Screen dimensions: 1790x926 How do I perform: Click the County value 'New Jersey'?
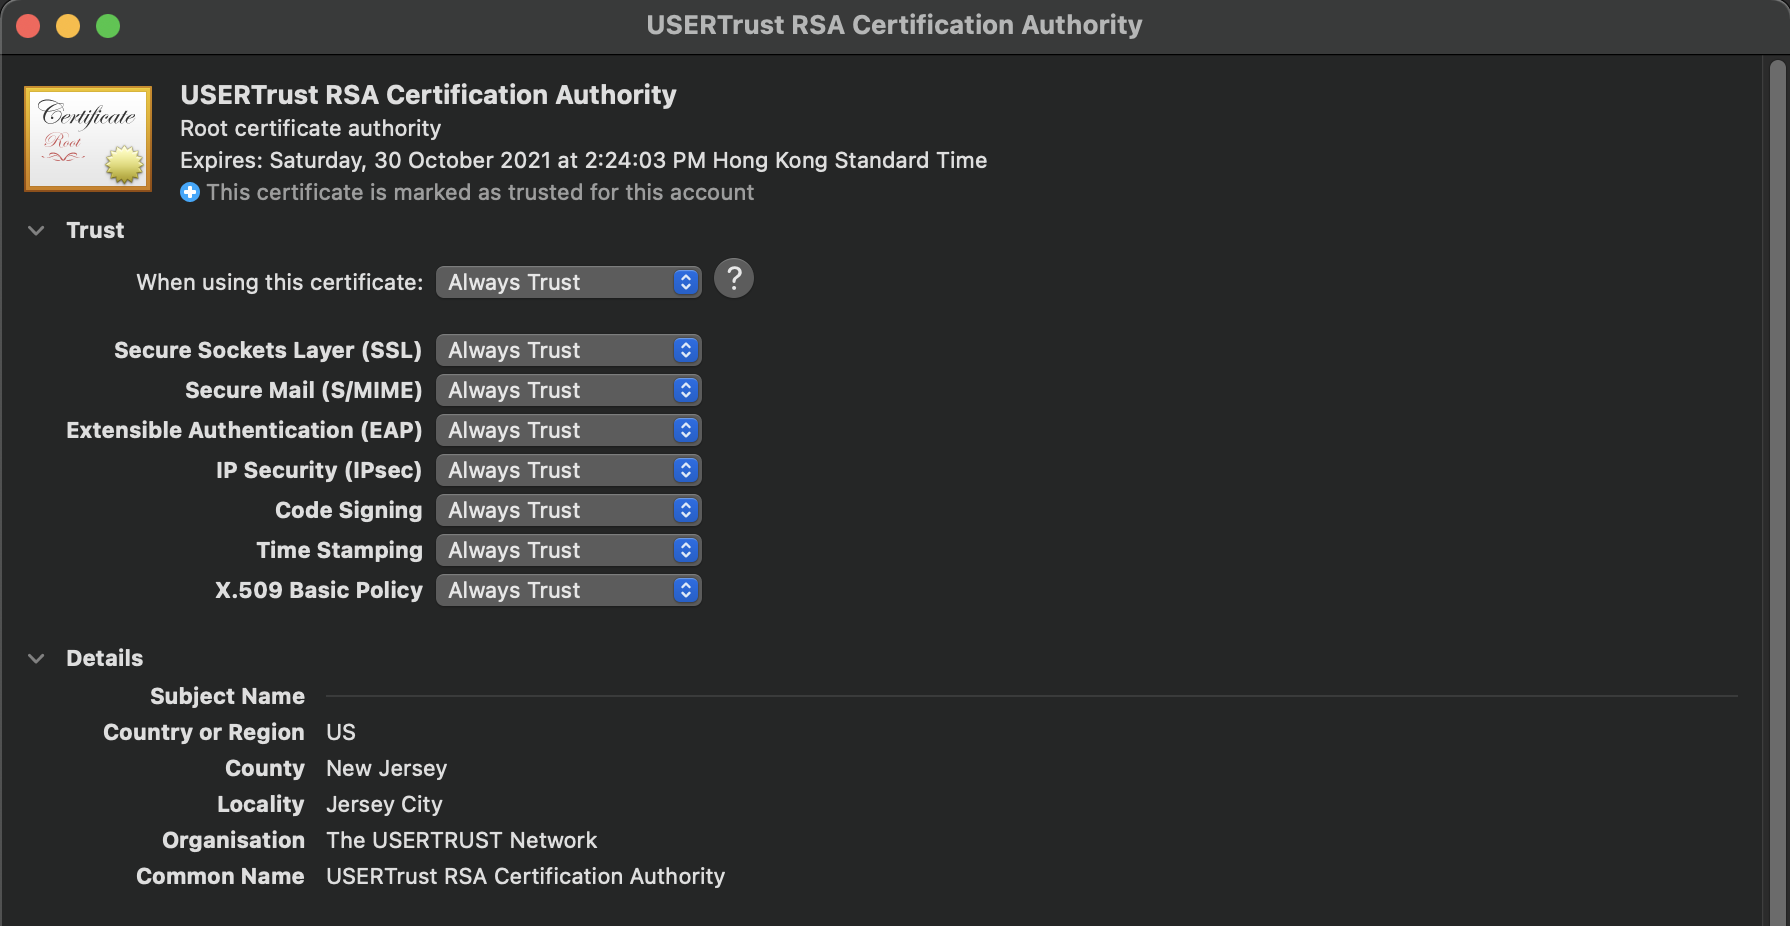coord(386,768)
